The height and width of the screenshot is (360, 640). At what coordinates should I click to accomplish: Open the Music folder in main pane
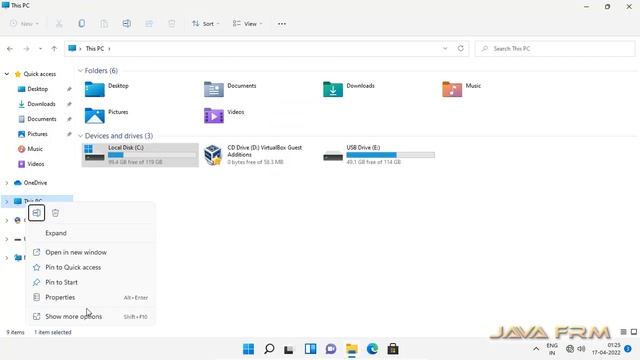pyautogui.click(x=462, y=89)
